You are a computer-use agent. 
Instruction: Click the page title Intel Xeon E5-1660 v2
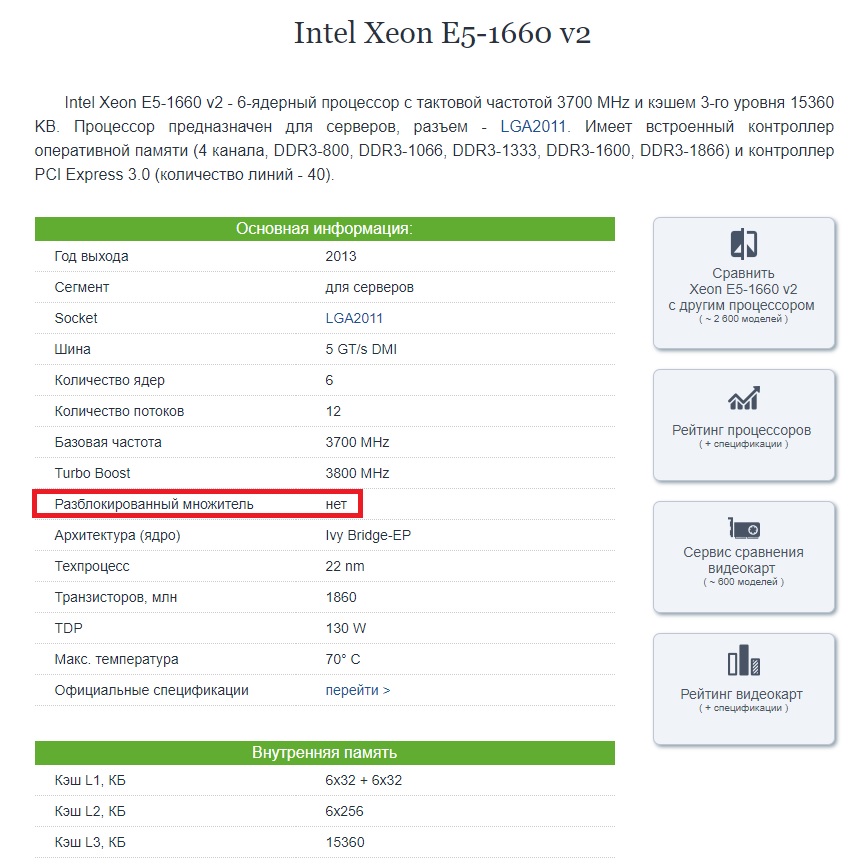[x=442, y=33]
